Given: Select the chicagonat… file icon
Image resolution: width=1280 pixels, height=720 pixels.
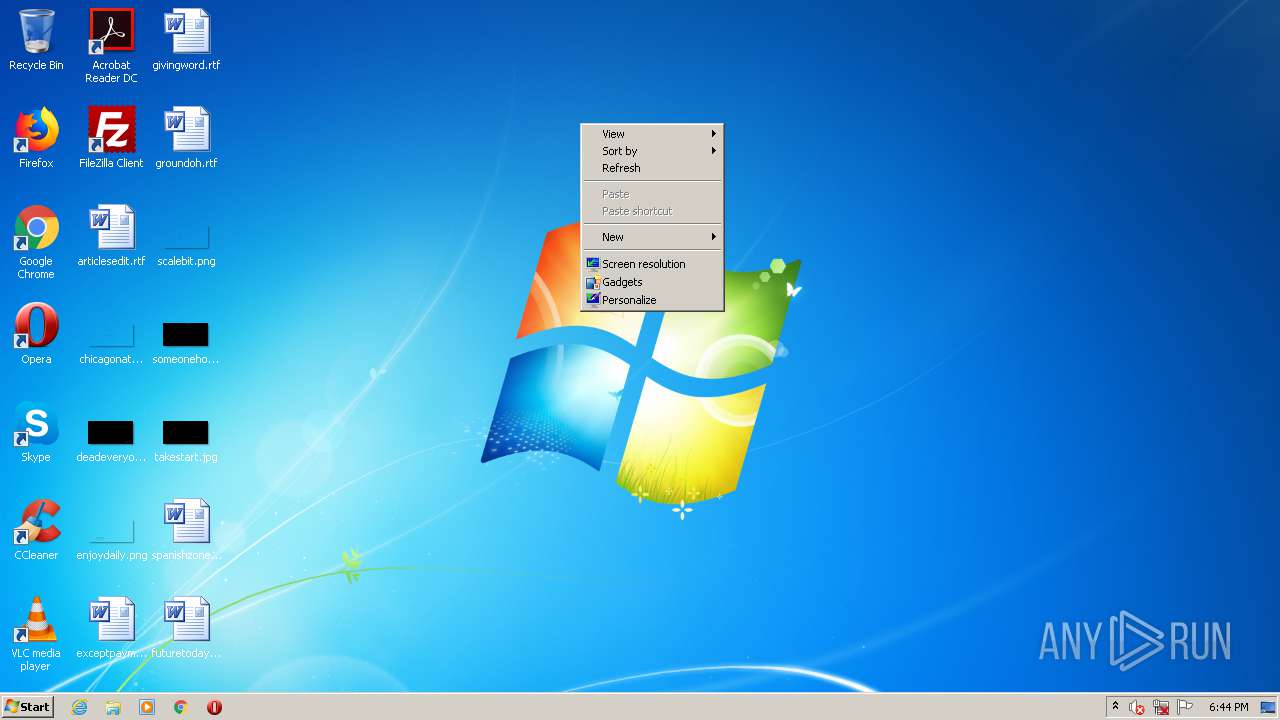Looking at the screenshot, I should coord(111,342).
